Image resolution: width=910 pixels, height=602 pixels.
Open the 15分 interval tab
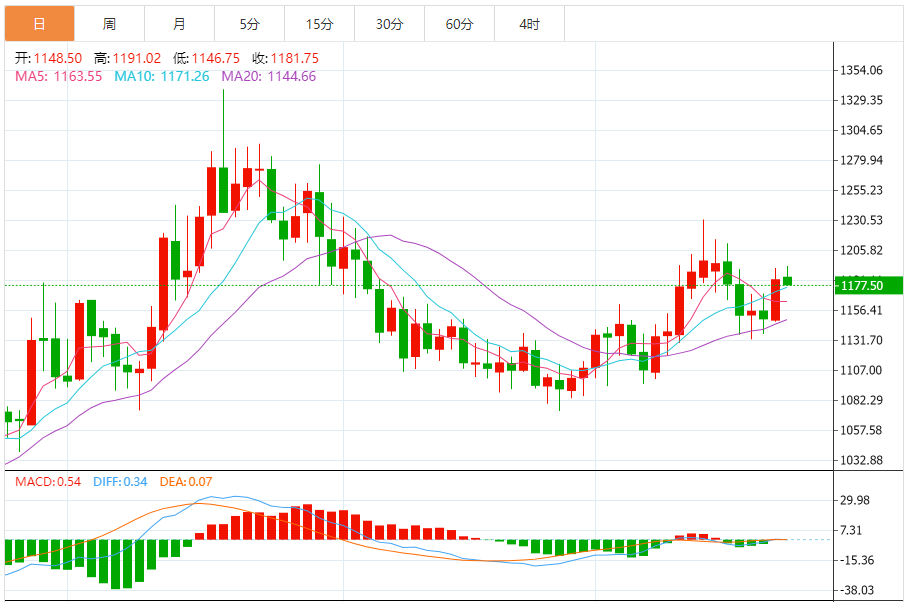pyautogui.click(x=319, y=24)
